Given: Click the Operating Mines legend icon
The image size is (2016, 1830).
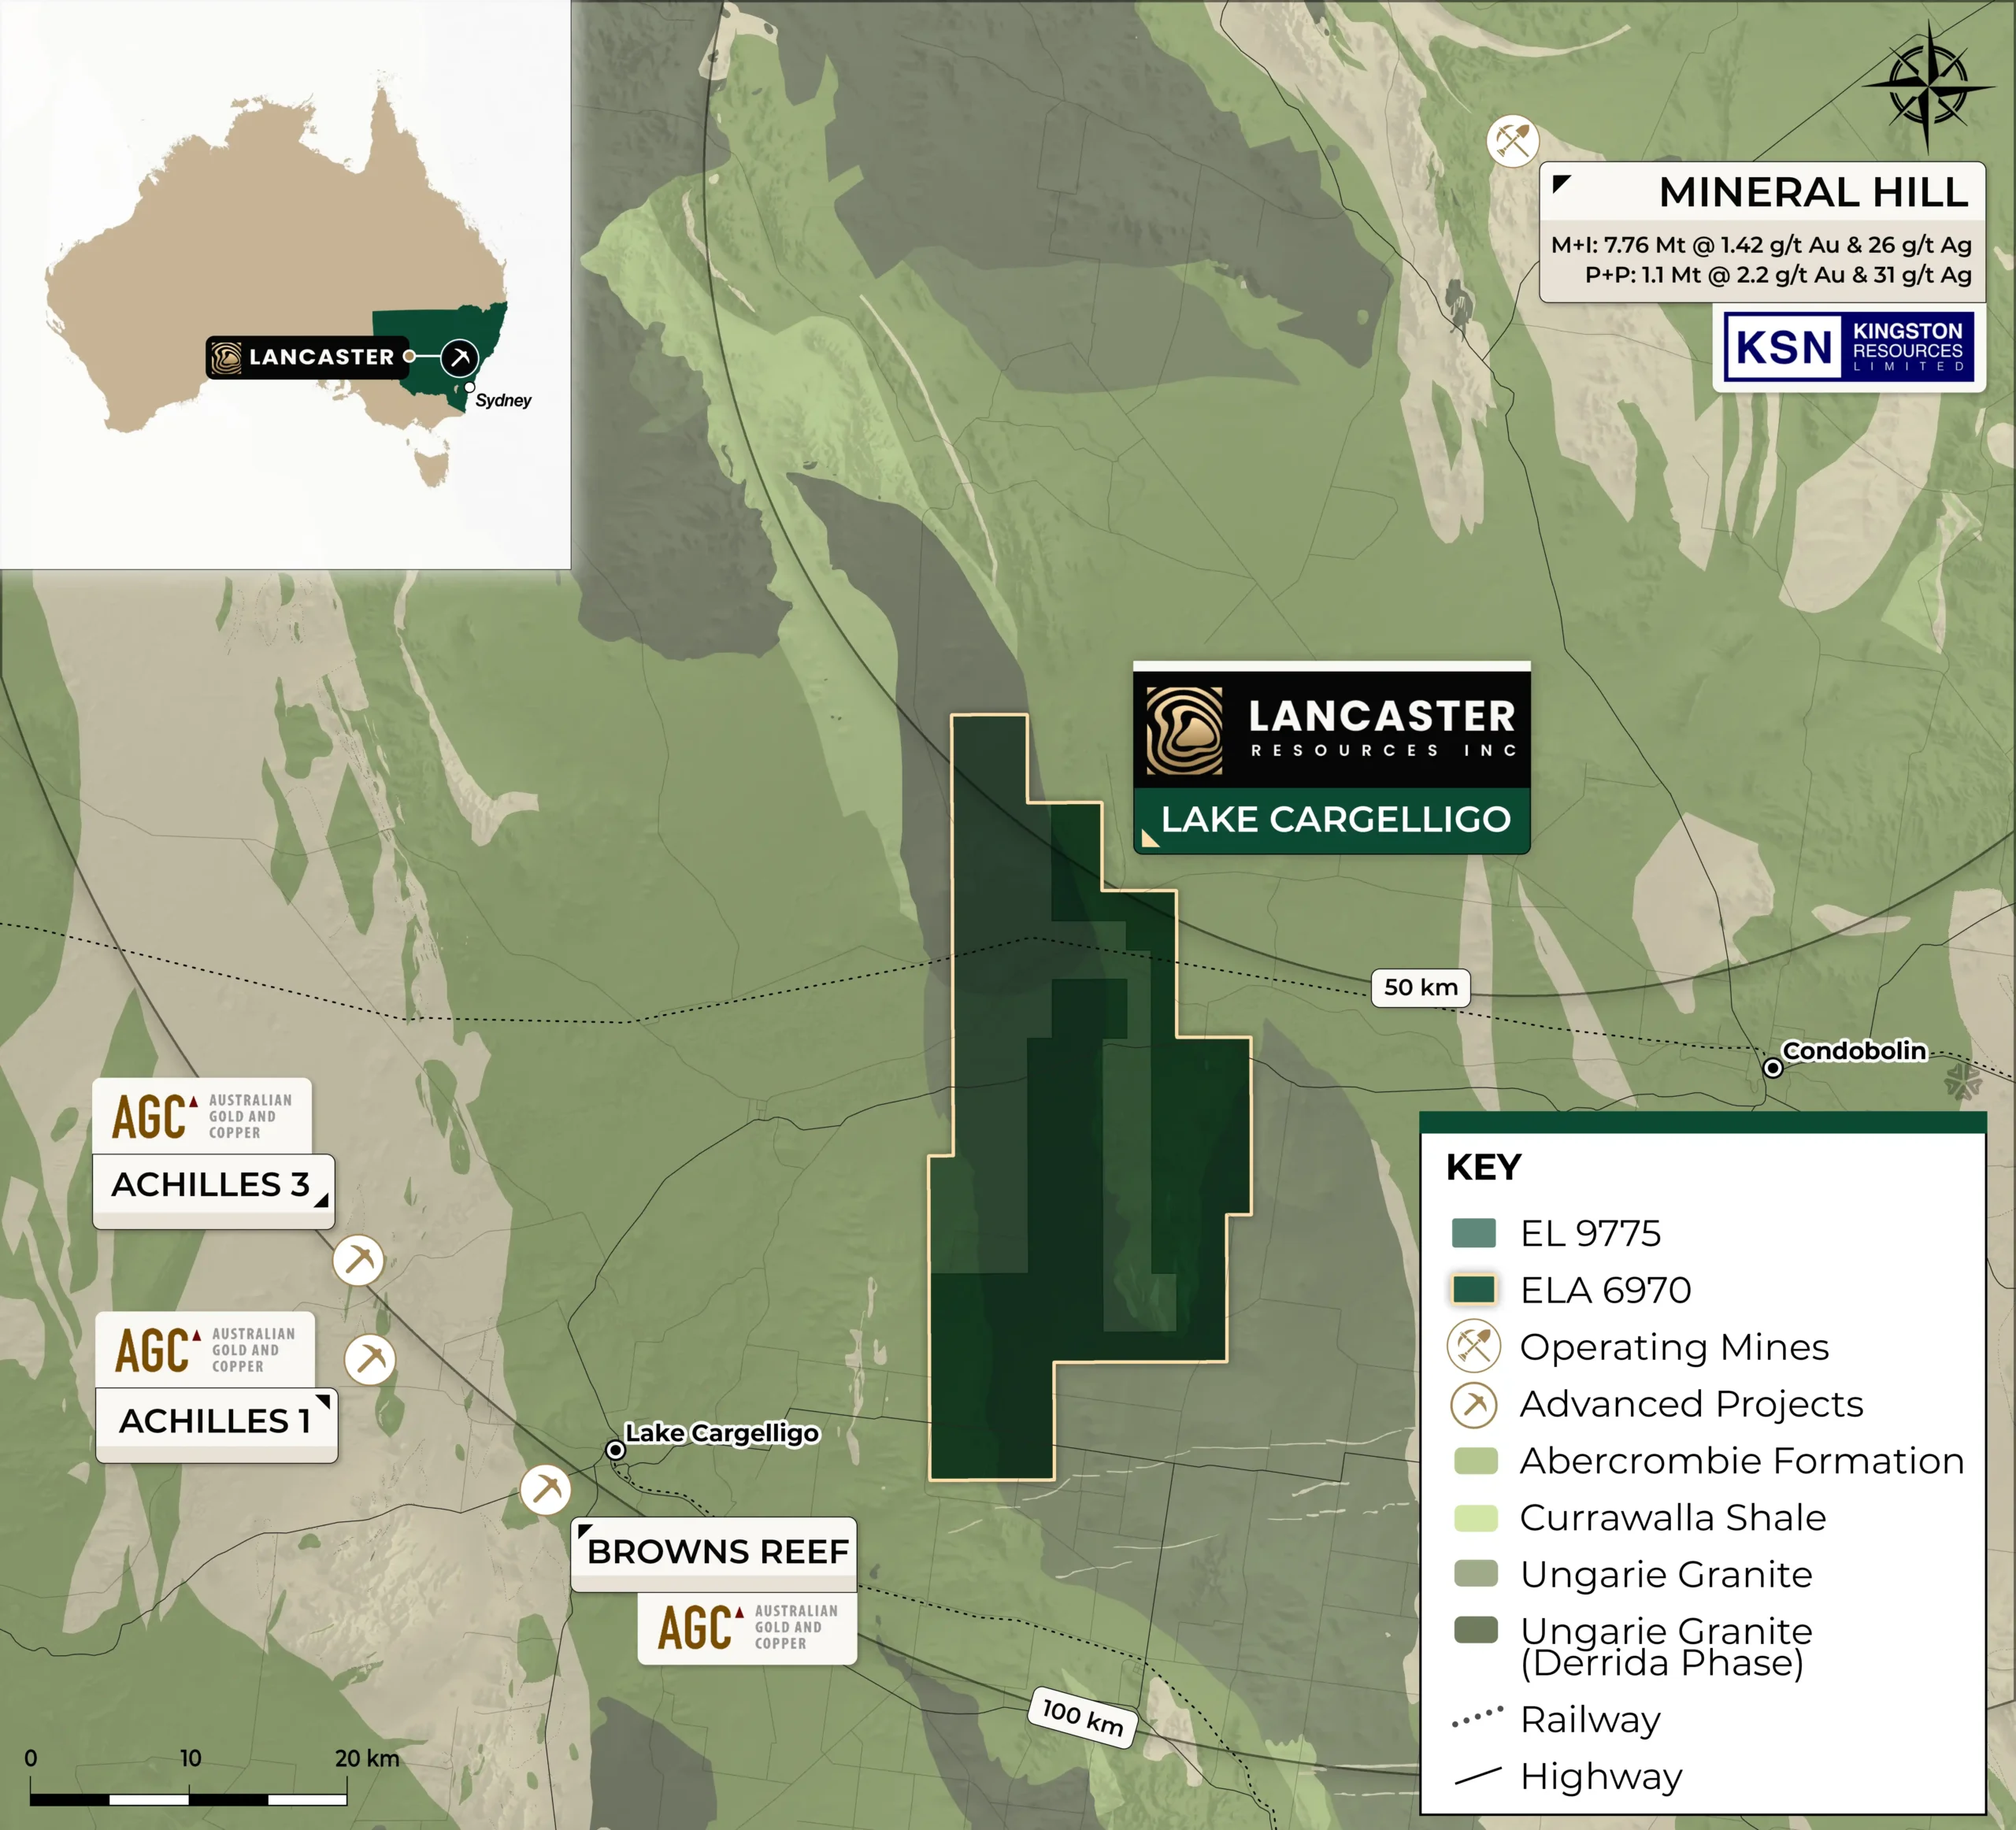Looking at the screenshot, I should click(x=1474, y=1346).
